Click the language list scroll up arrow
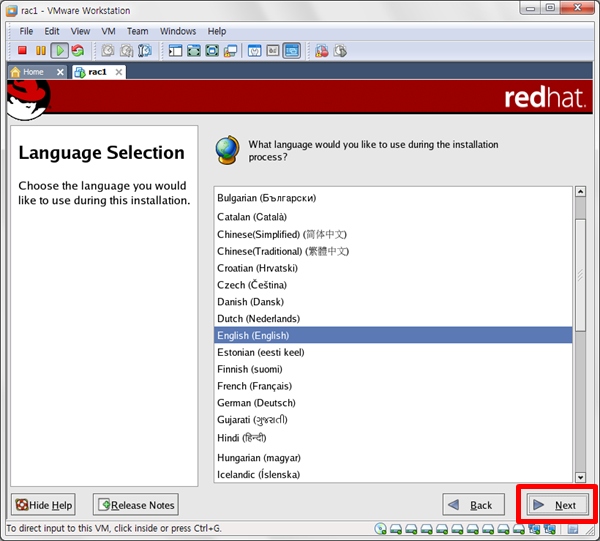Screen dimensions: 600x541 pyautogui.click(x=580, y=191)
